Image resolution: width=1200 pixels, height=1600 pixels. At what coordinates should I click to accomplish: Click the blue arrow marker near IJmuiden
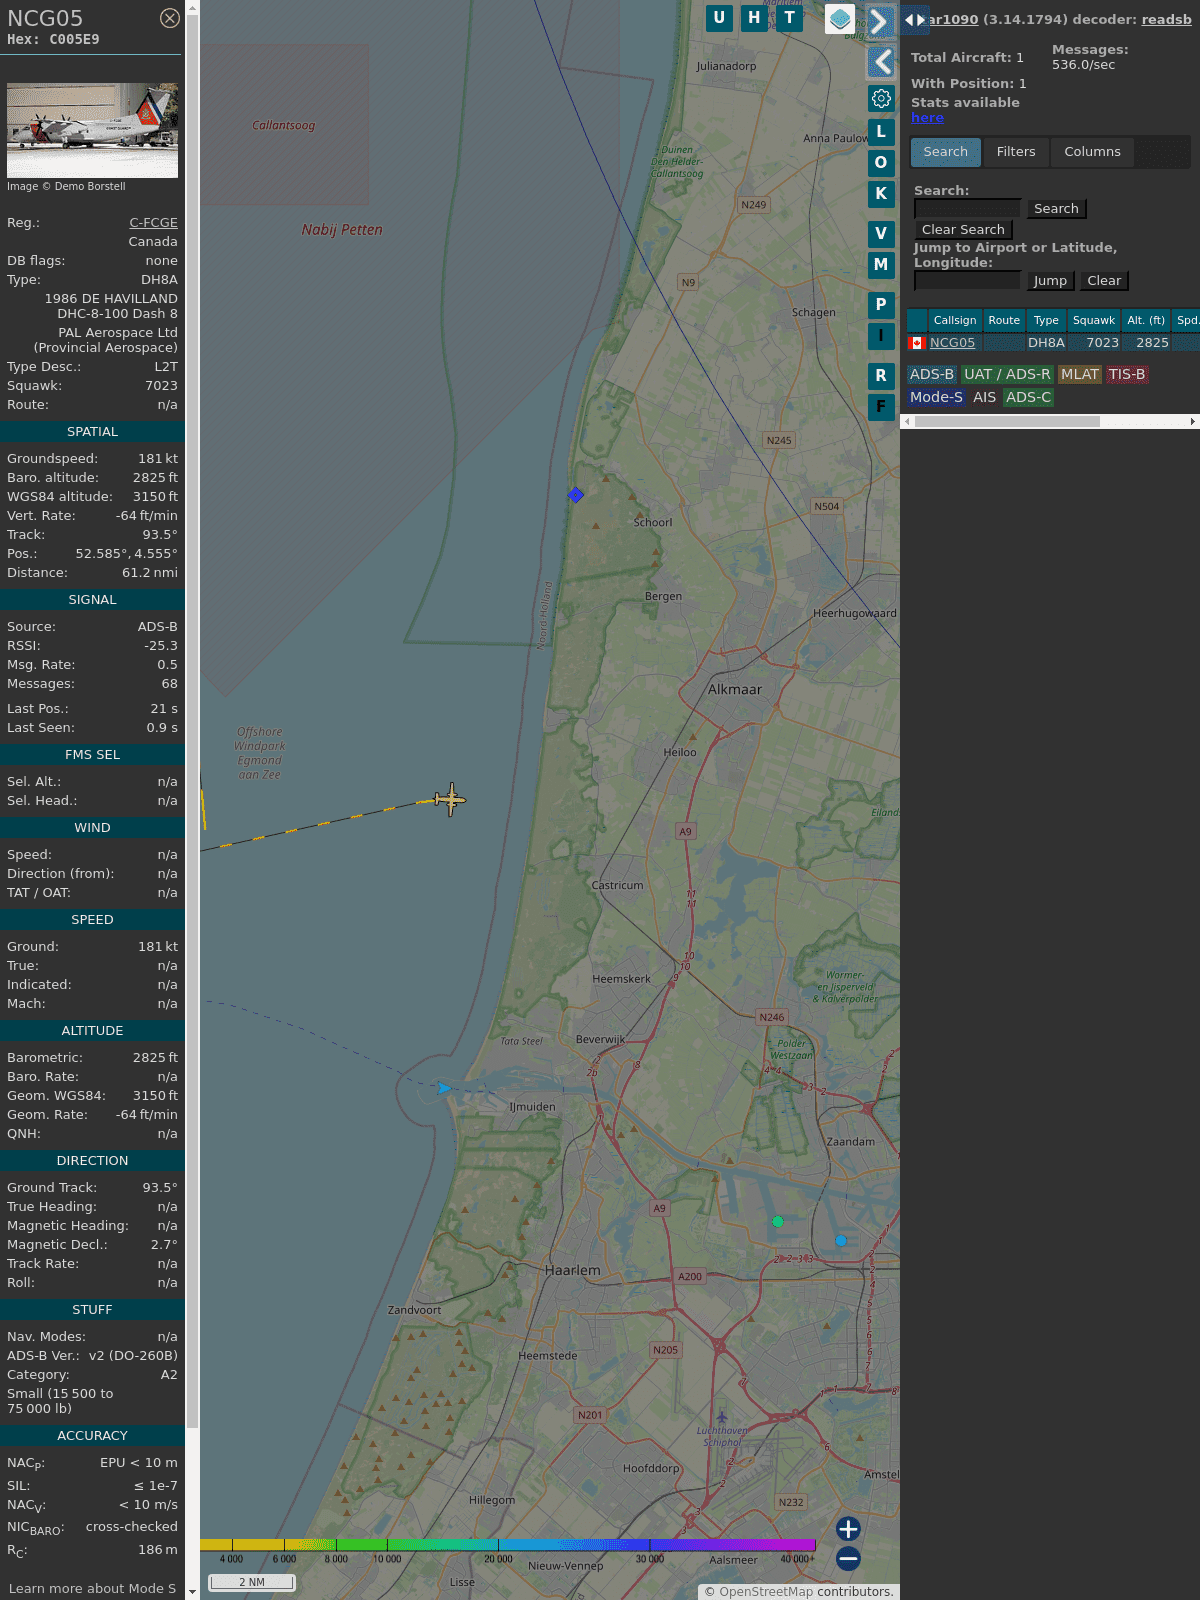(444, 1088)
